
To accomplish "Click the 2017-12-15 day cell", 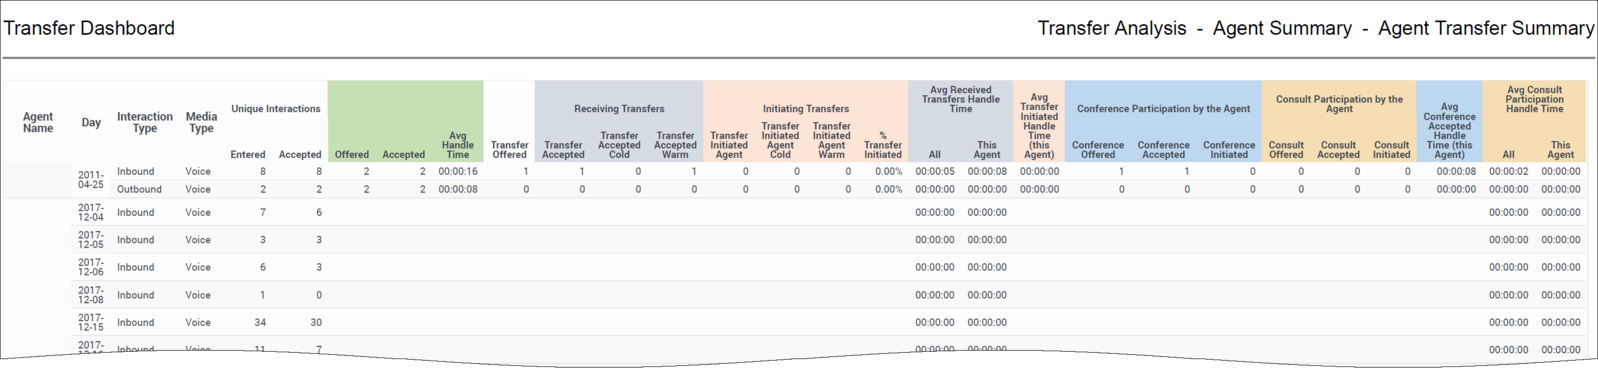I will [x=91, y=322].
